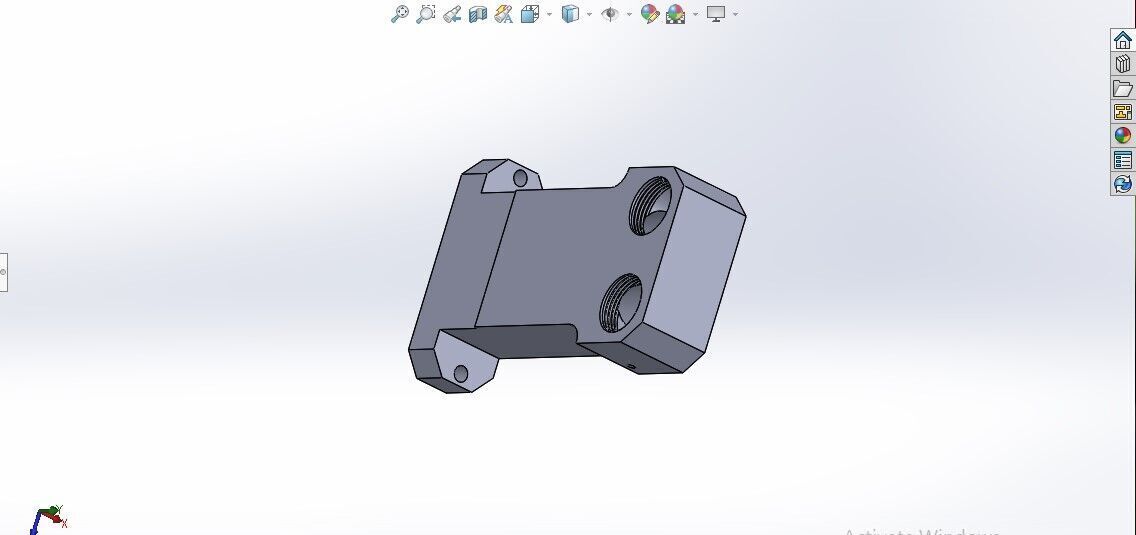Open the SOLIDWORKS Forum task pane tab
This screenshot has width=1136, height=535.
point(1123,183)
